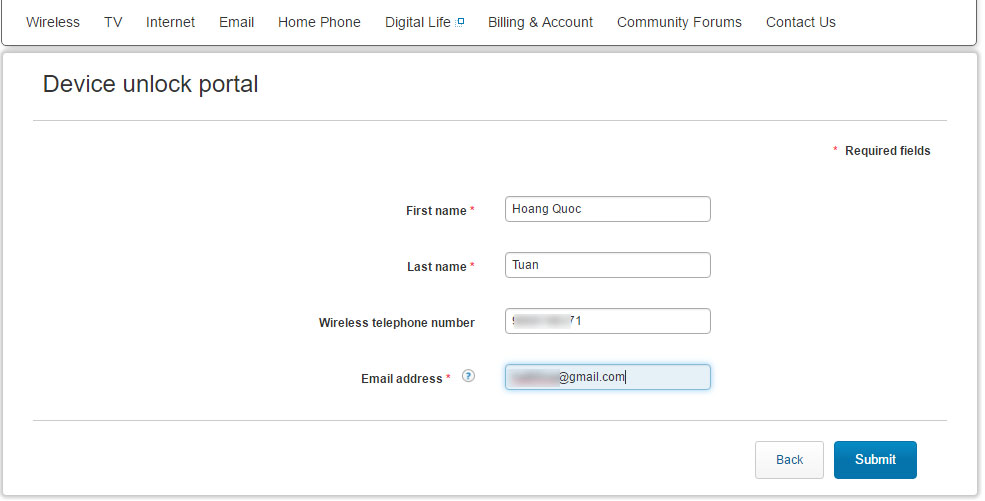Click the Back button

(789, 460)
